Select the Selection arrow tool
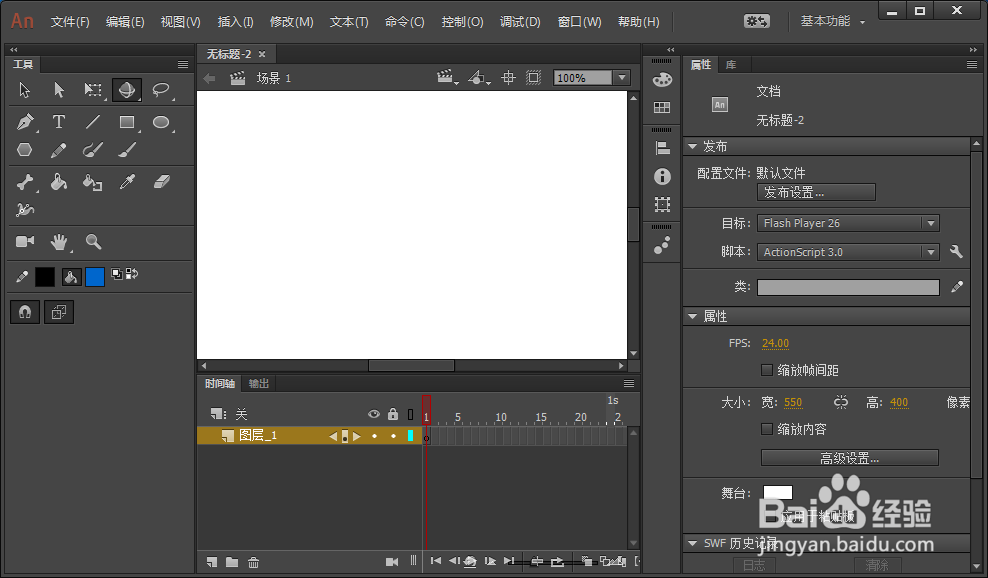This screenshot has width=988, height=578. click(25, 90)
